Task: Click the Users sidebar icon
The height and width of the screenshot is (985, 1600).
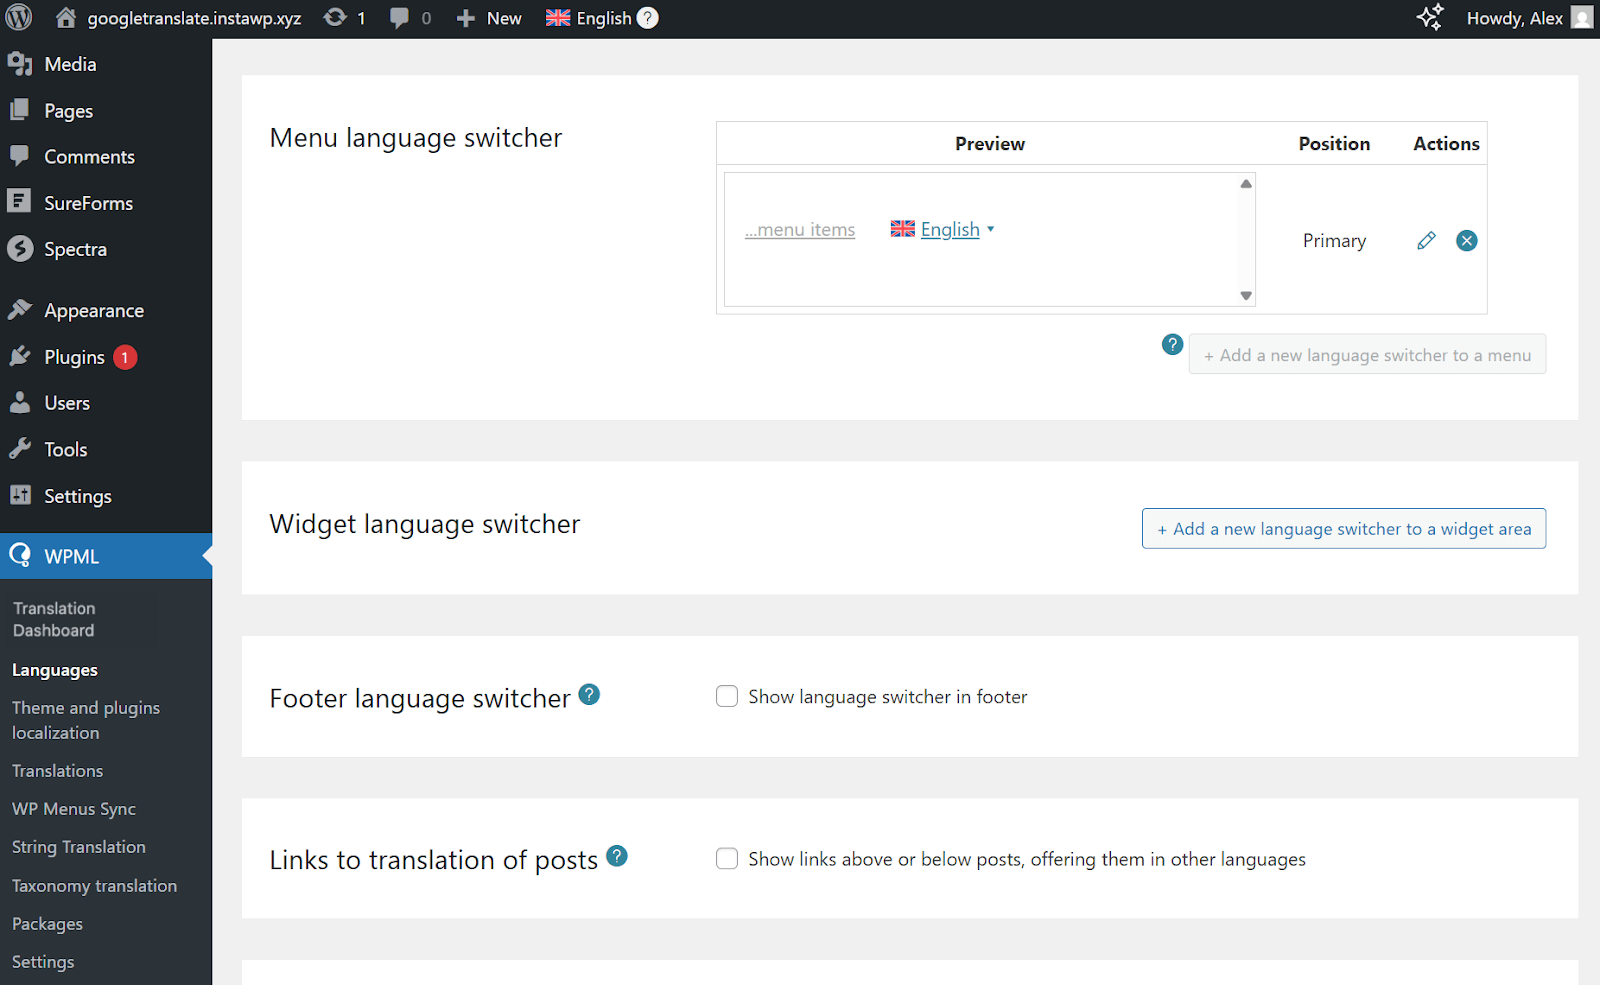Action: click(x=20, y=402)
